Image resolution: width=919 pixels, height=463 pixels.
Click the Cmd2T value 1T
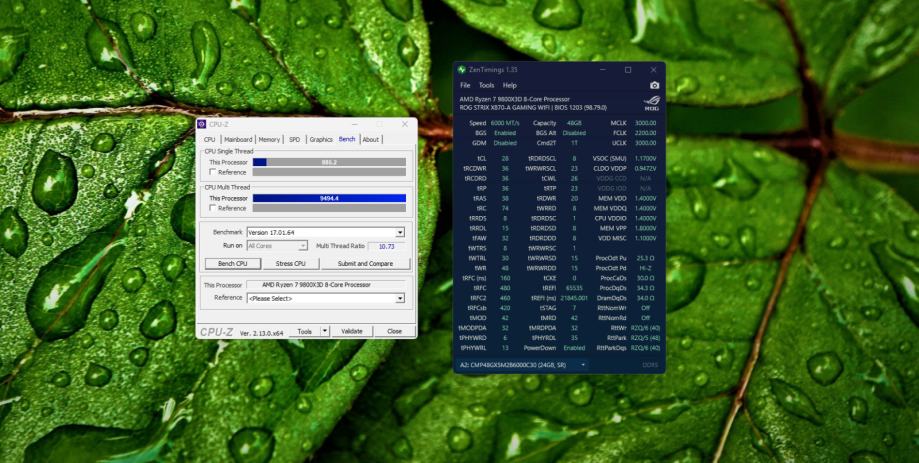coord(574,143)
